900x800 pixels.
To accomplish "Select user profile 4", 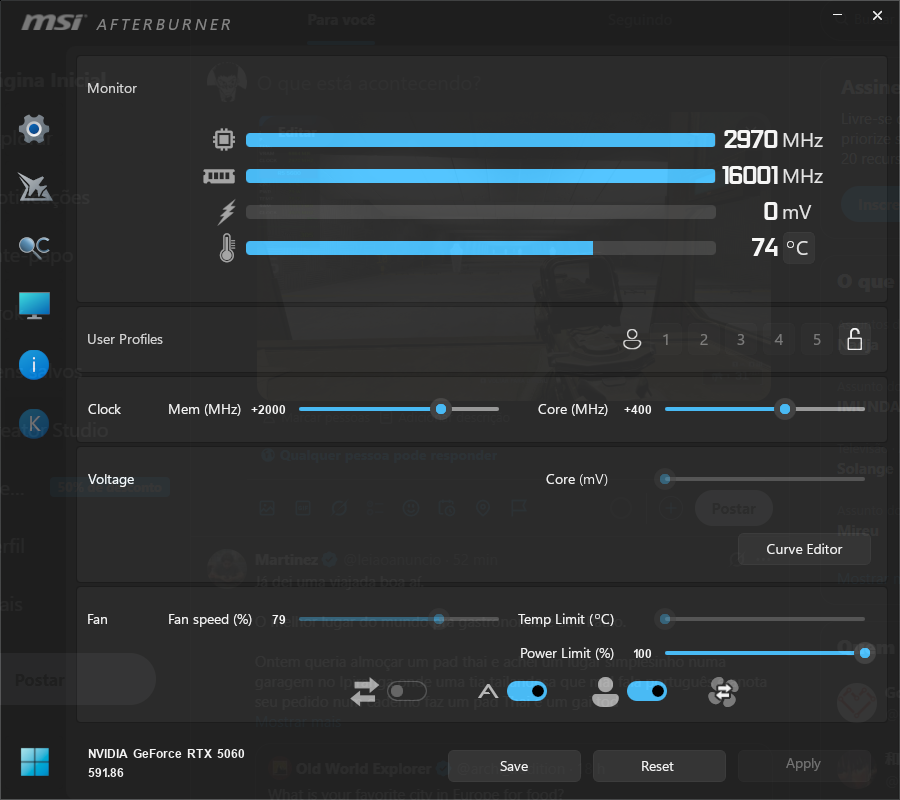I will tap(779, 339).
